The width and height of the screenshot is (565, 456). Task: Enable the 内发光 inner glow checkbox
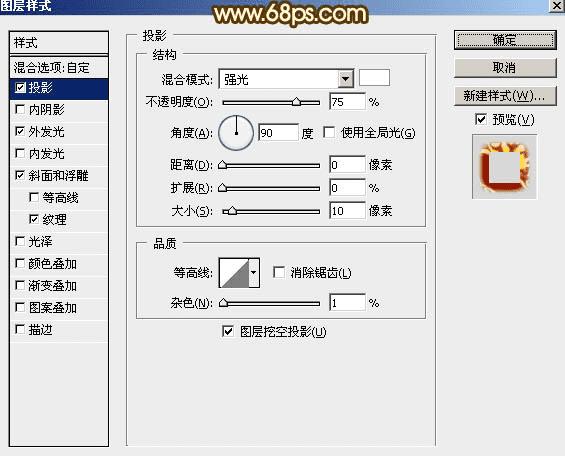click(20, 153)
